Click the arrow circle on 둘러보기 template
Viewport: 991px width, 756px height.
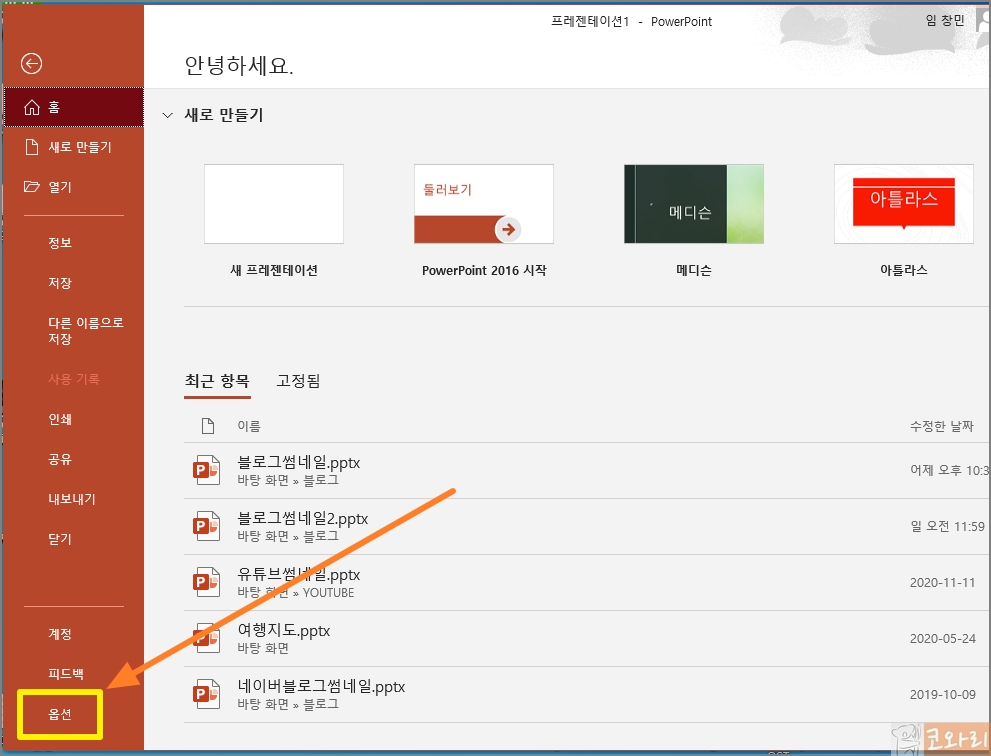click(x=508, y=229)
